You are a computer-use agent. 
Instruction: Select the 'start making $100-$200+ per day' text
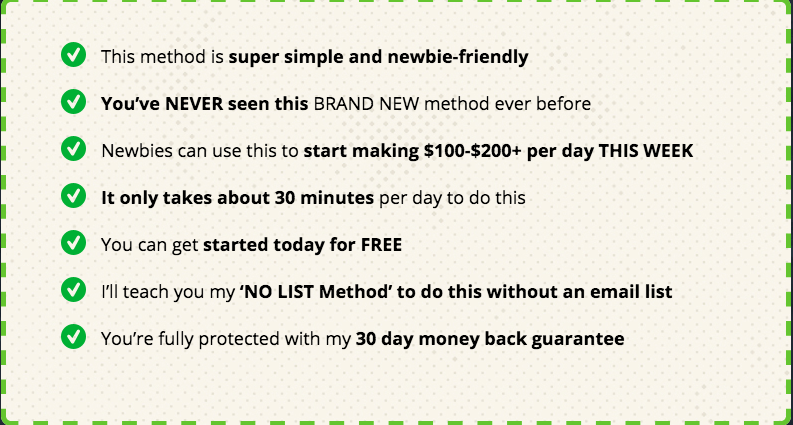[x=449, y=151]
